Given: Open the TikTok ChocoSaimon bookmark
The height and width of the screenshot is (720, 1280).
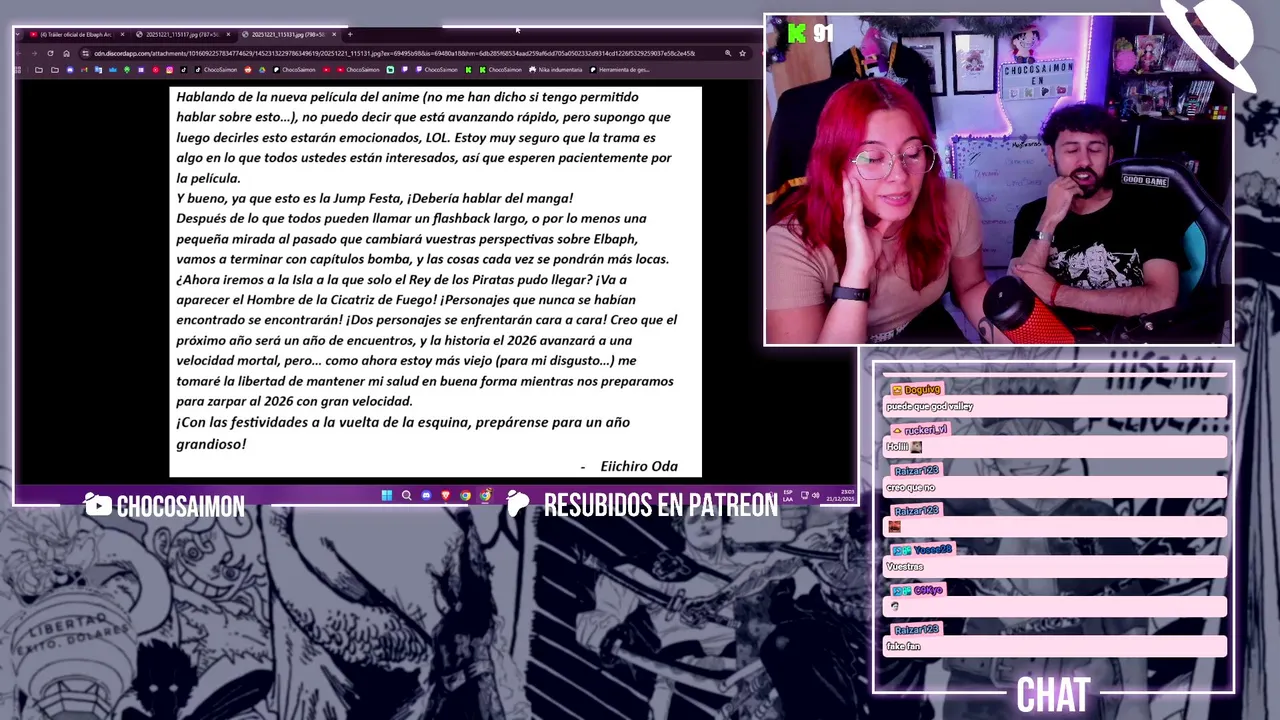Looking at the screenshot, I should coord(216,70).
